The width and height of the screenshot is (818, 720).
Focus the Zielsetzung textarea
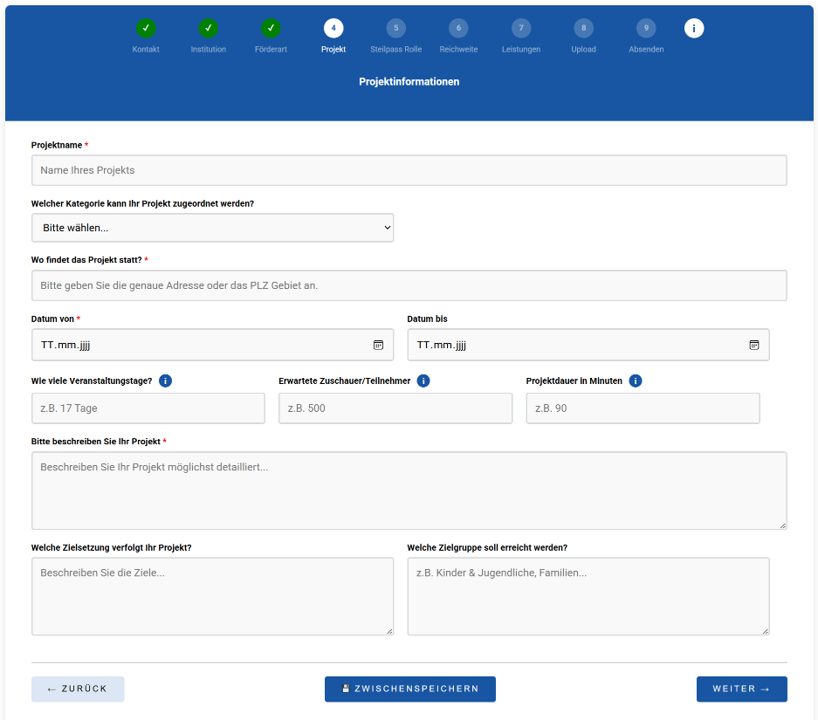pyautogui.click(x=212, y=596)
